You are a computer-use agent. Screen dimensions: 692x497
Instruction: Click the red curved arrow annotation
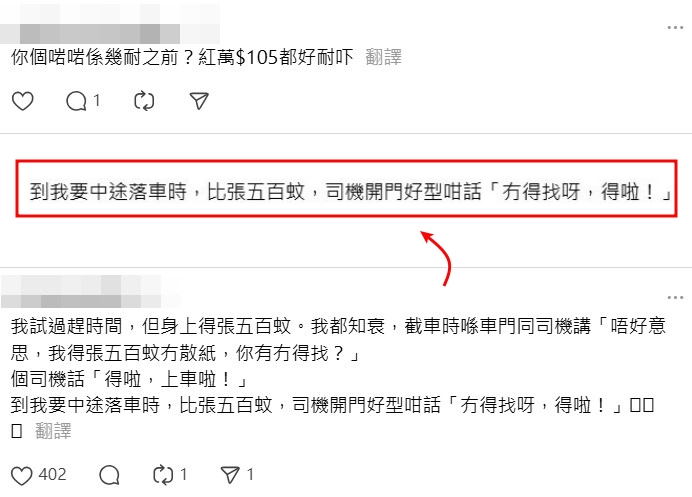(436, 258)
